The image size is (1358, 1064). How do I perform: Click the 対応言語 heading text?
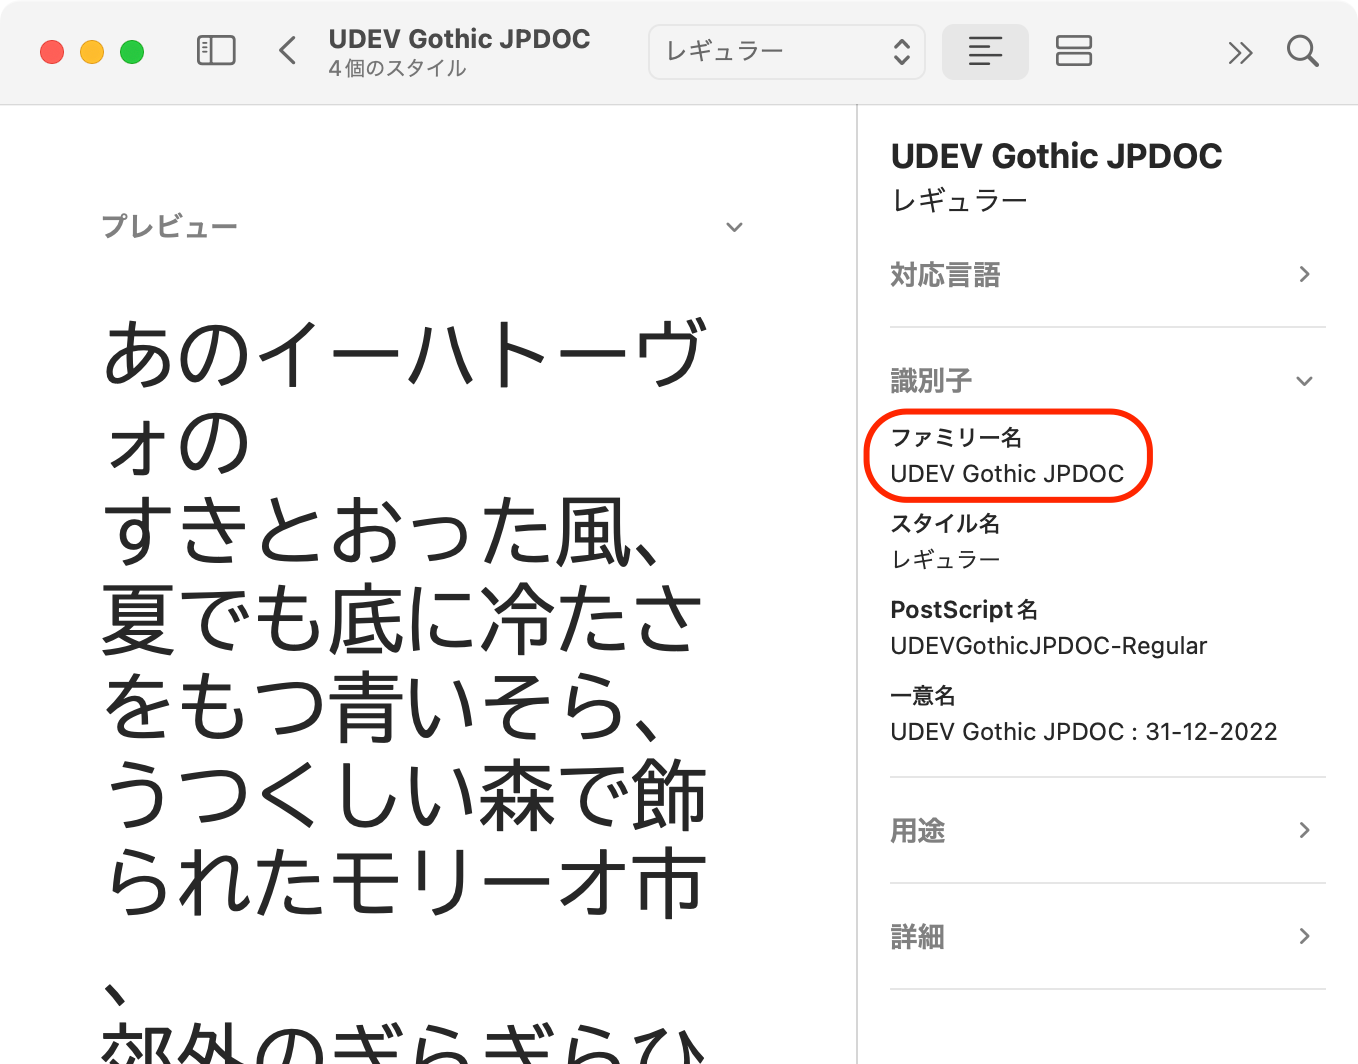[x=945, y=275]
